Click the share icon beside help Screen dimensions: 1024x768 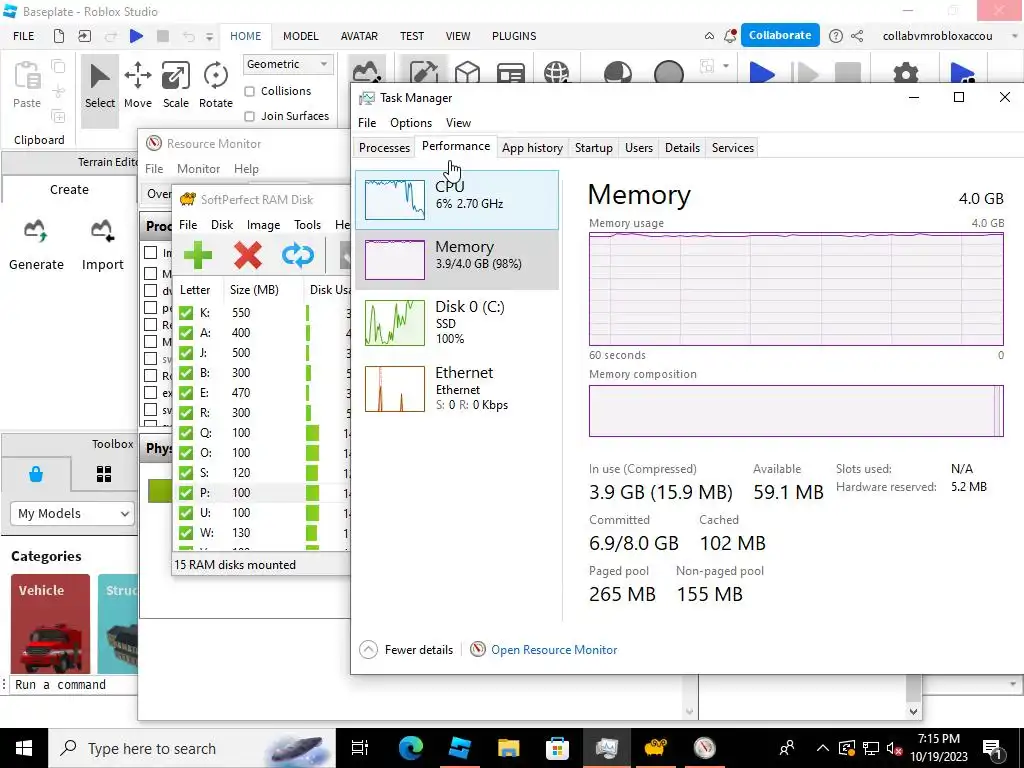pyautogui.click(x=857, y=36)
